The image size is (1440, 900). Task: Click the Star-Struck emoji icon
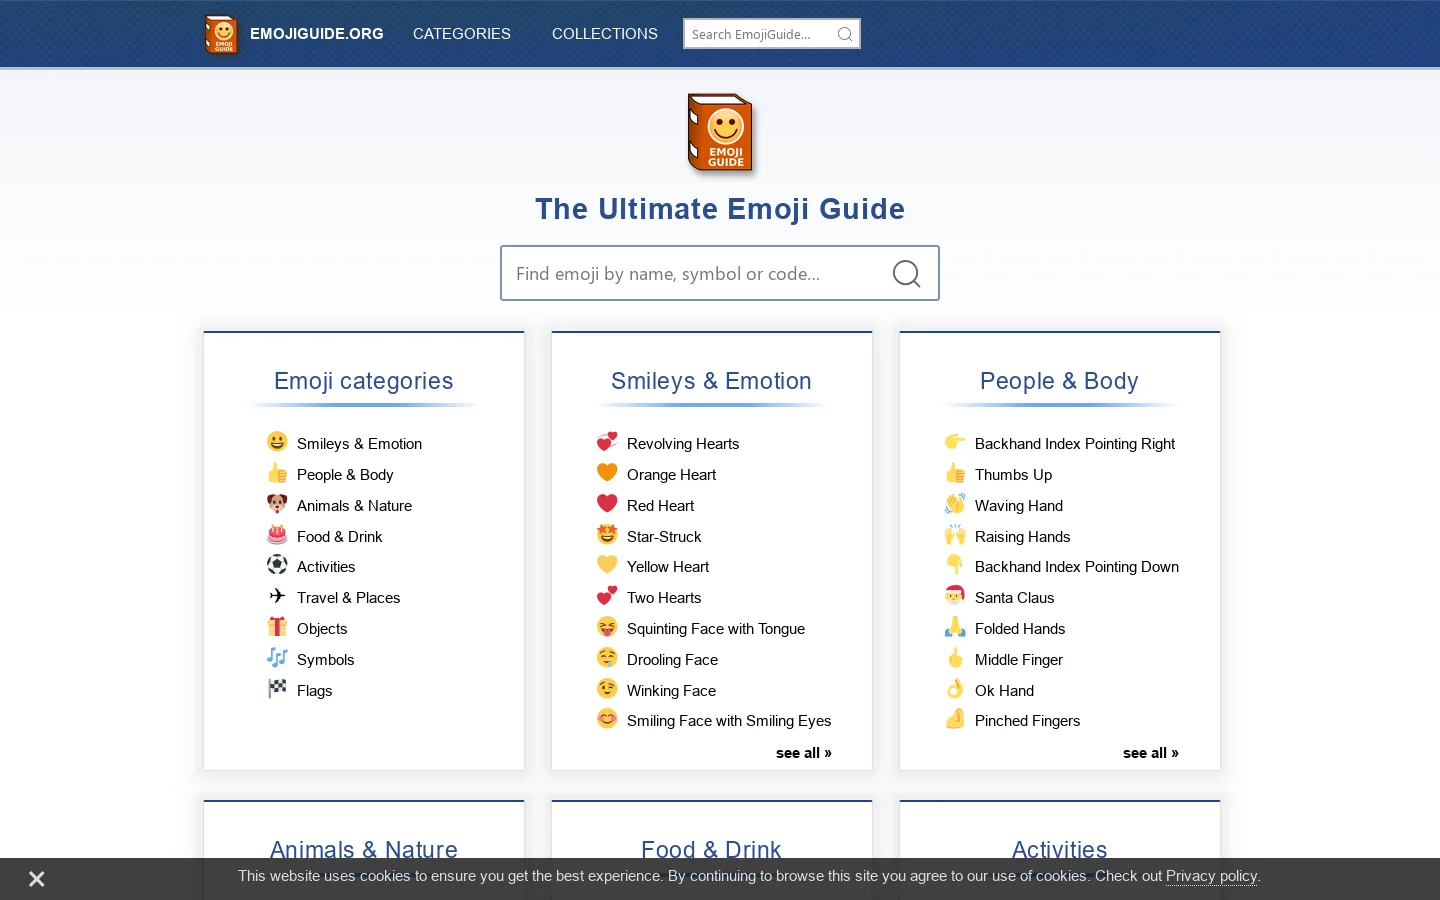pyautogui.click(x=607, y=535)
